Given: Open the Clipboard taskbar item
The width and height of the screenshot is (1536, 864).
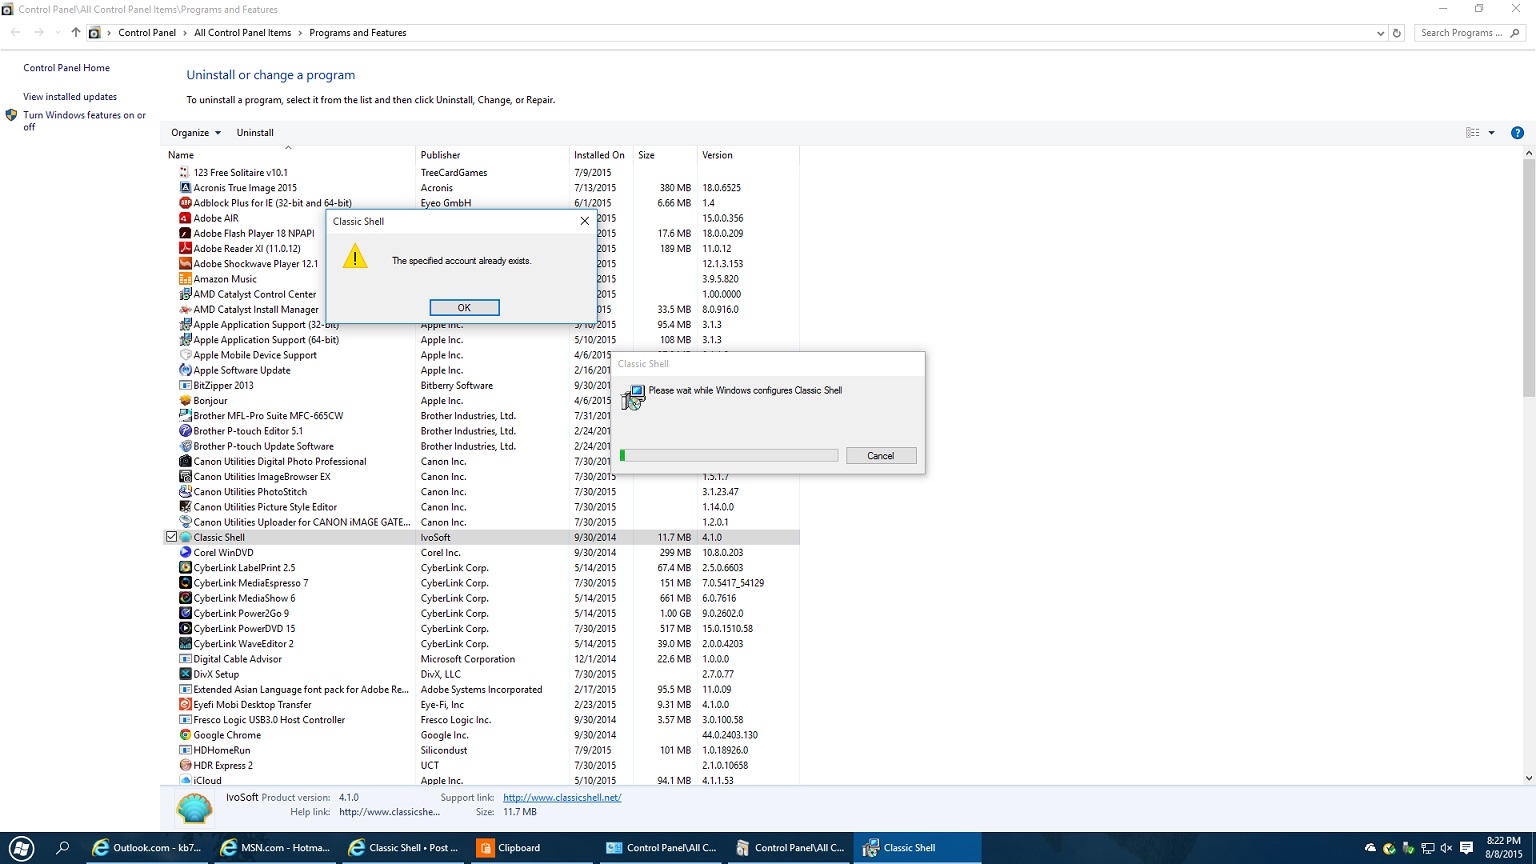Looking at the screenshot, I should tap(510, 848).
